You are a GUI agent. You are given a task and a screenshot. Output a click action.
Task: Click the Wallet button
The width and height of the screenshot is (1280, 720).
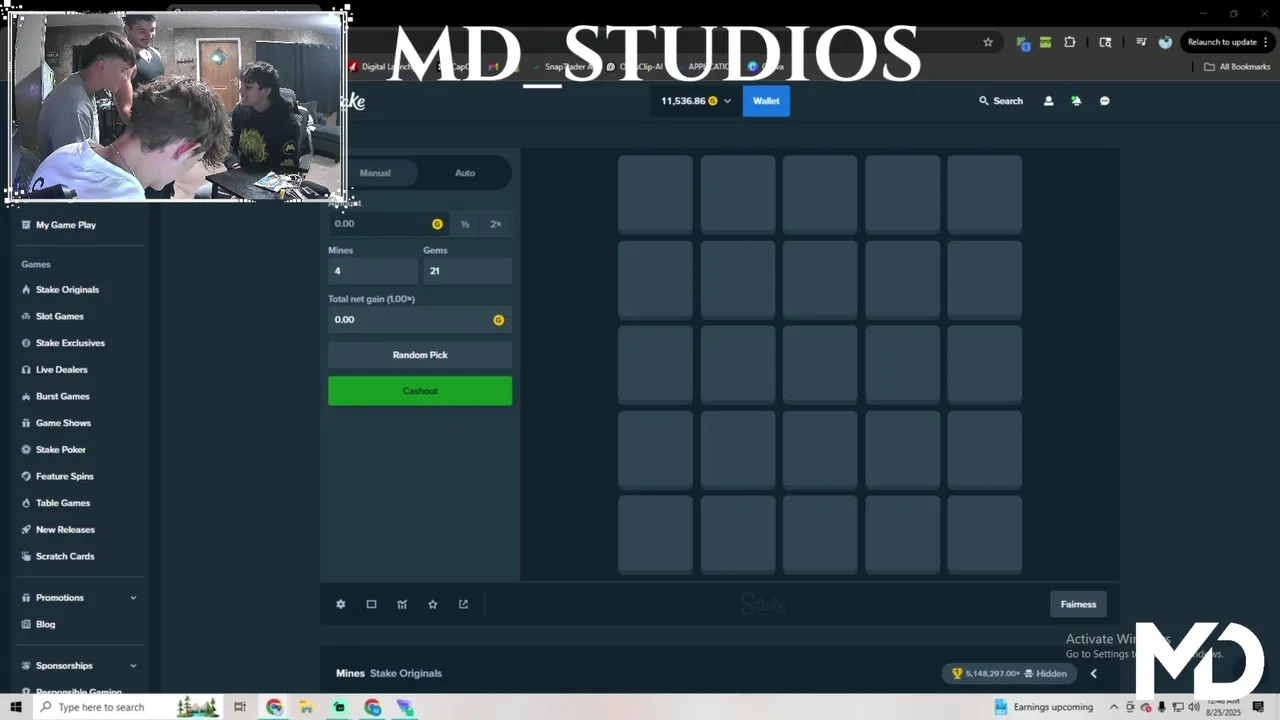click(766, 101)
